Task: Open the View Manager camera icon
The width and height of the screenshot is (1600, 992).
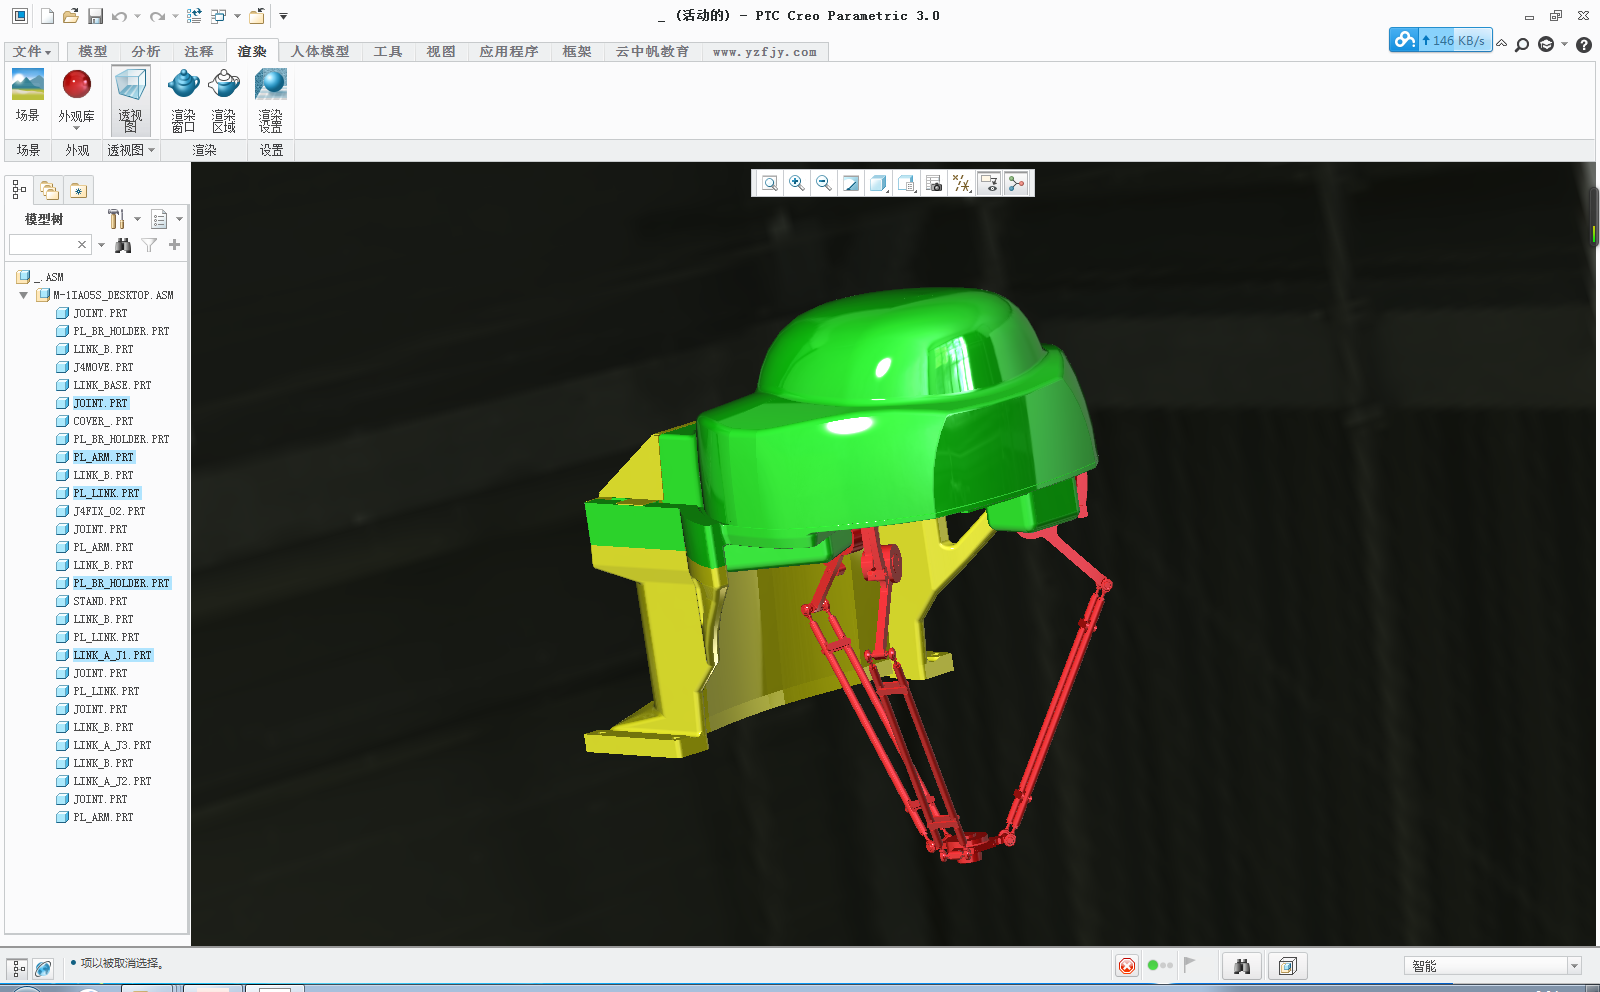Action: pyautogui.click(x=934, y=183)
